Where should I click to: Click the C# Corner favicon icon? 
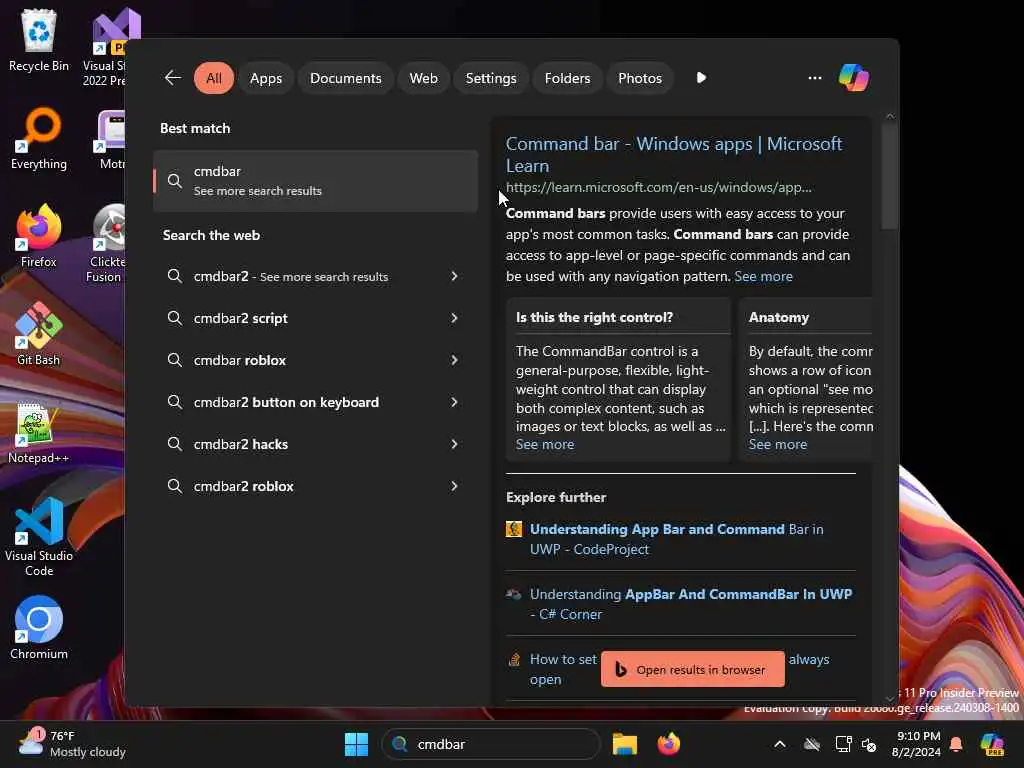(x=514, y=594)
